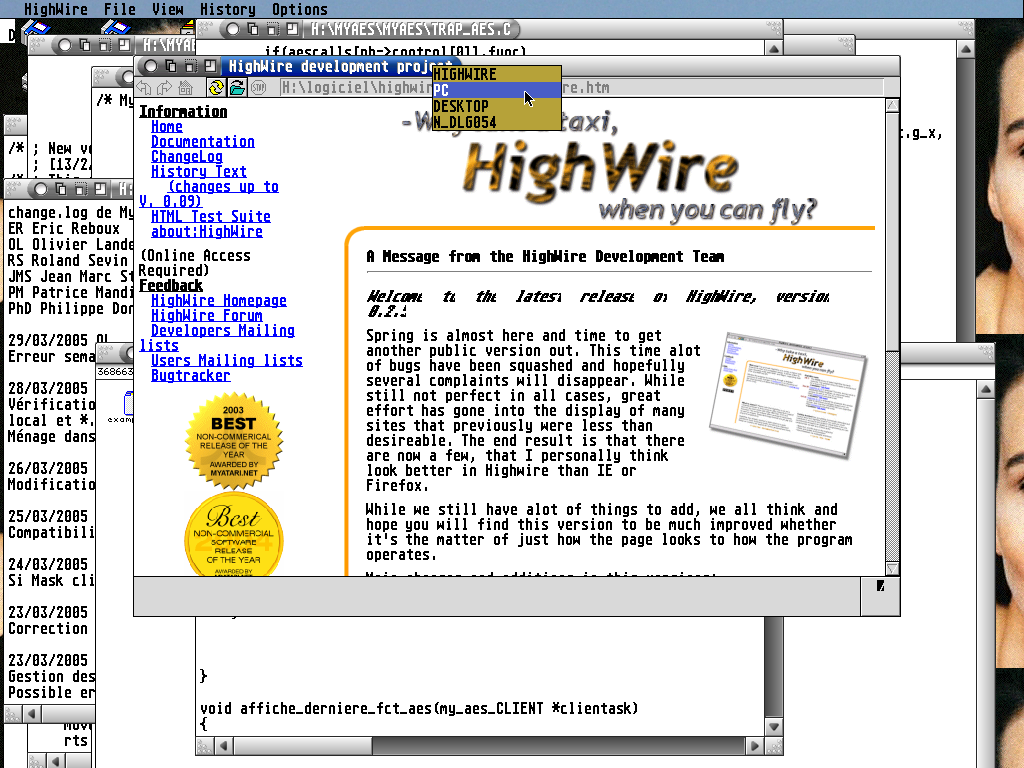Click TRAP_AES.C window scroll down arrow
The width and height of the screenshot is (1024, 768).
[774, 726]
